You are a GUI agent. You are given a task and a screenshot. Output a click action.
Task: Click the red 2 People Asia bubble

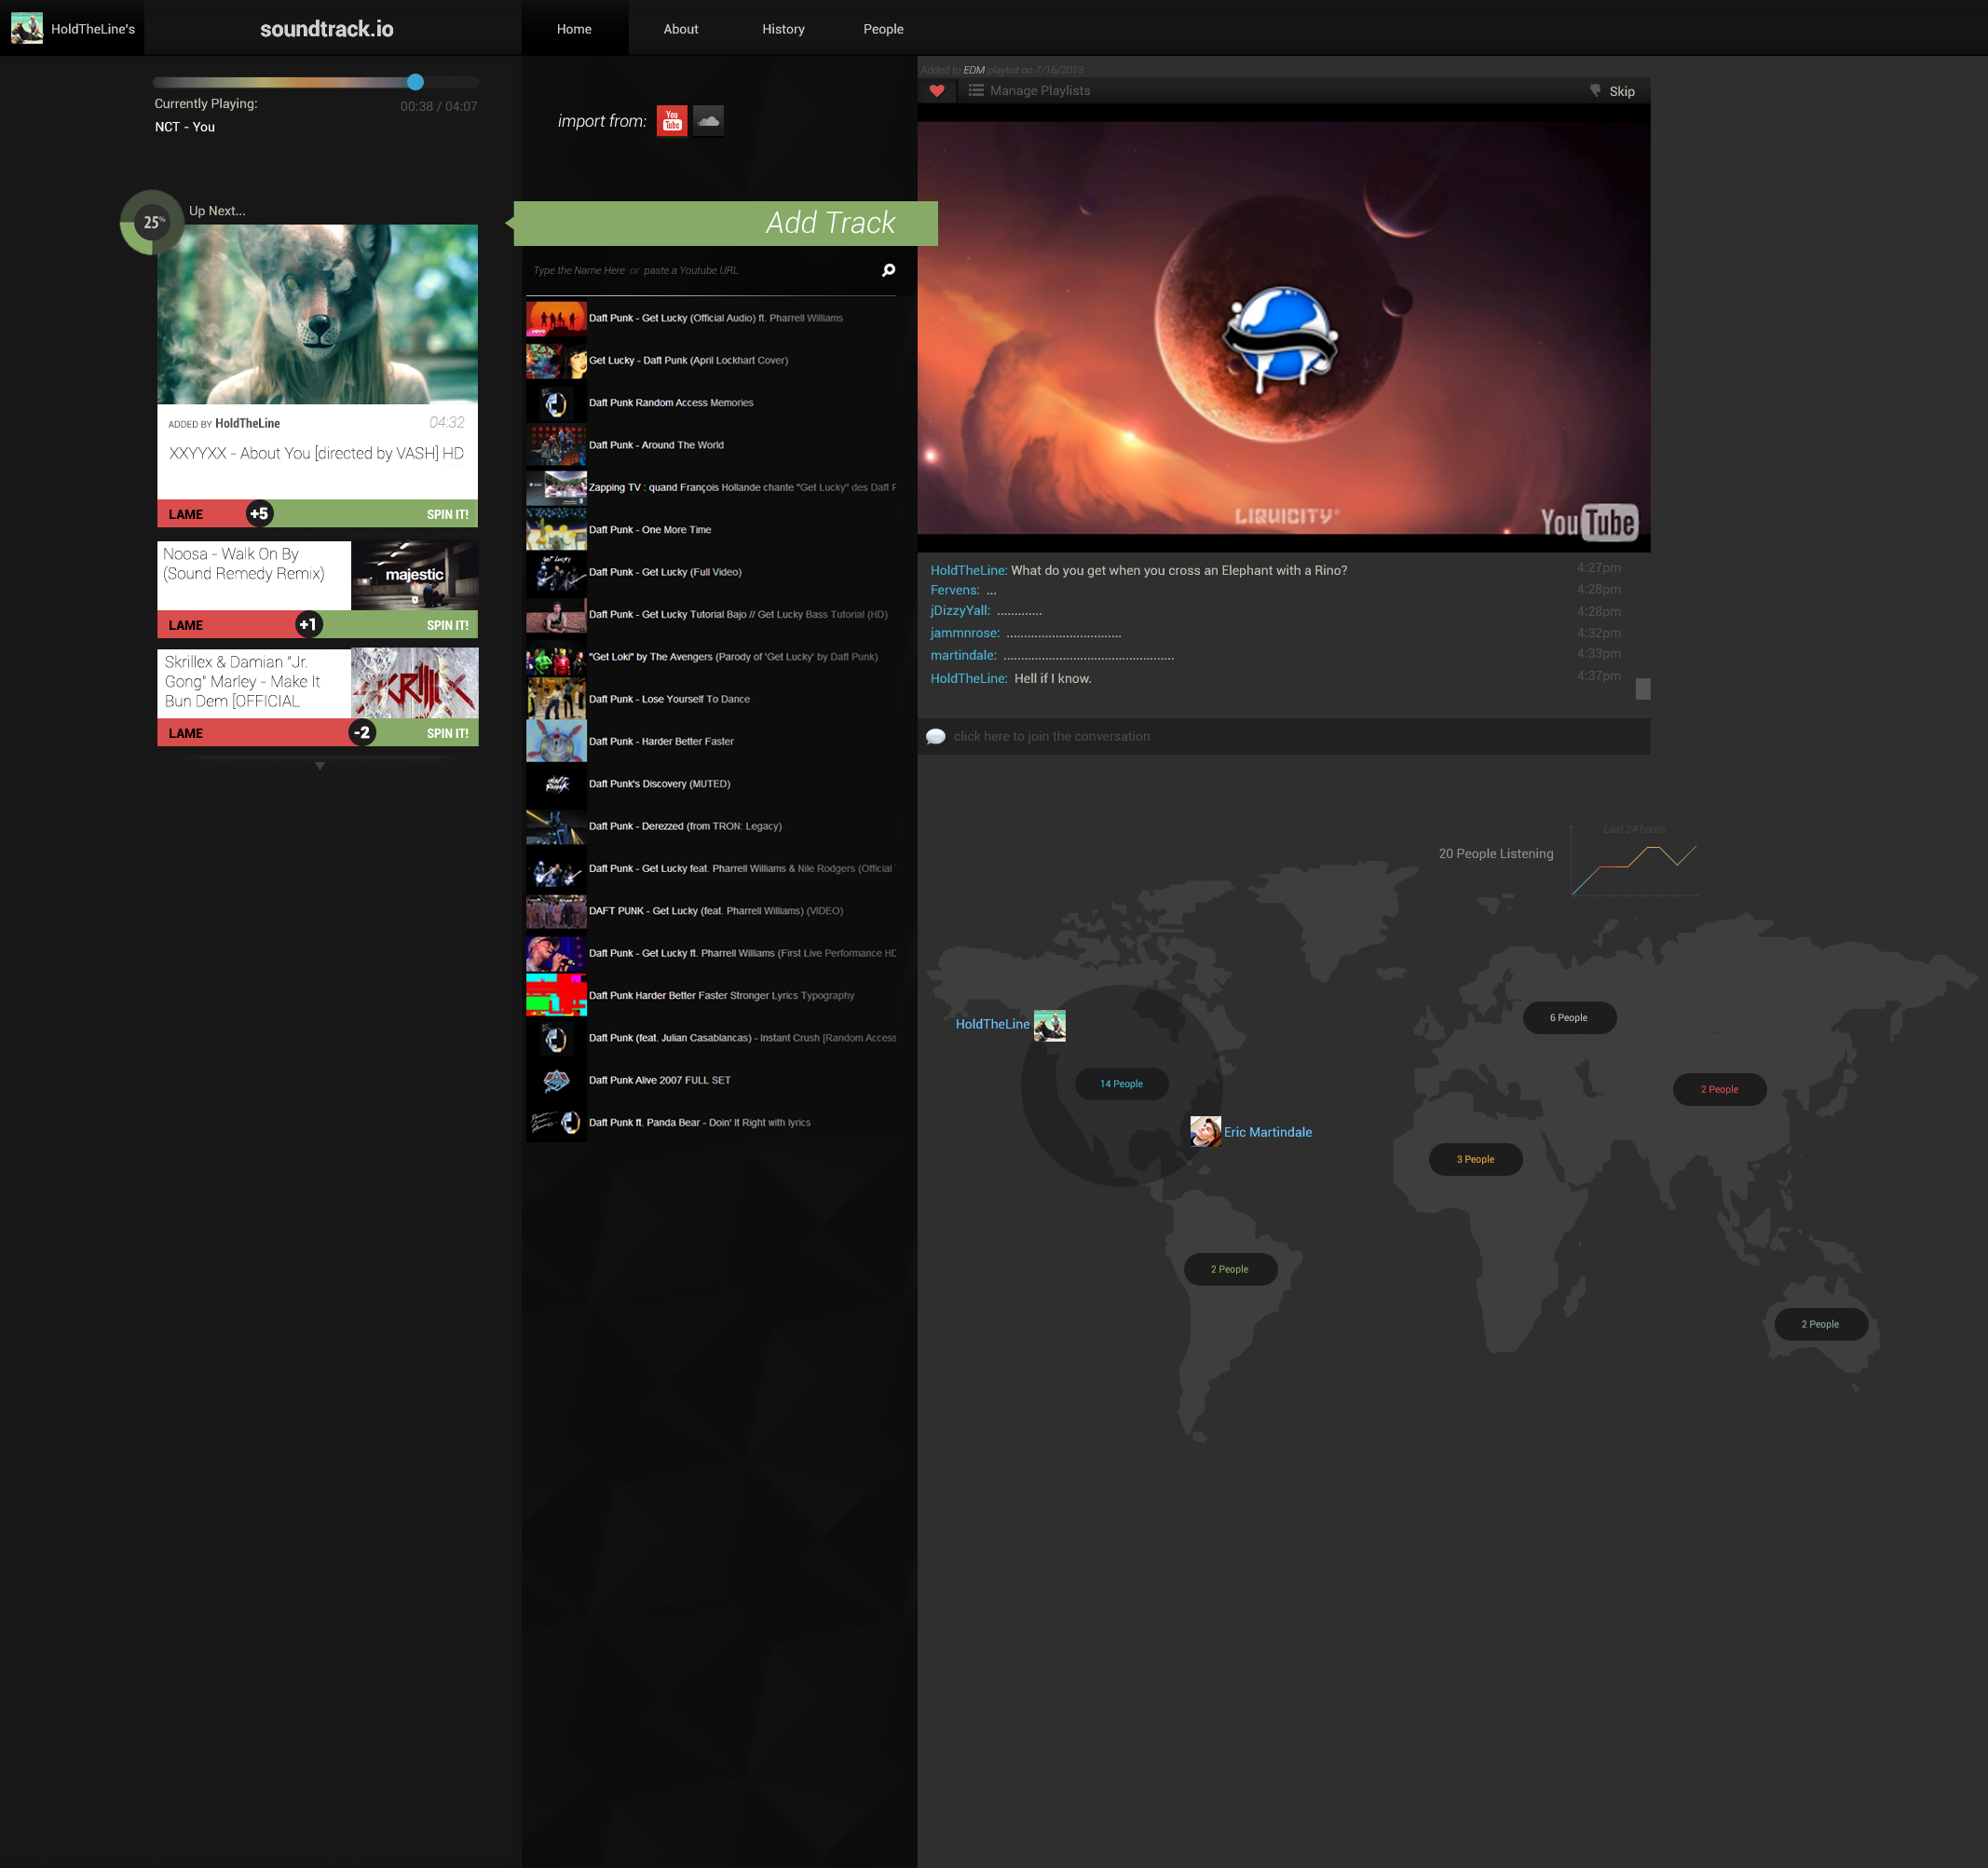[x=1719, y=1090]
